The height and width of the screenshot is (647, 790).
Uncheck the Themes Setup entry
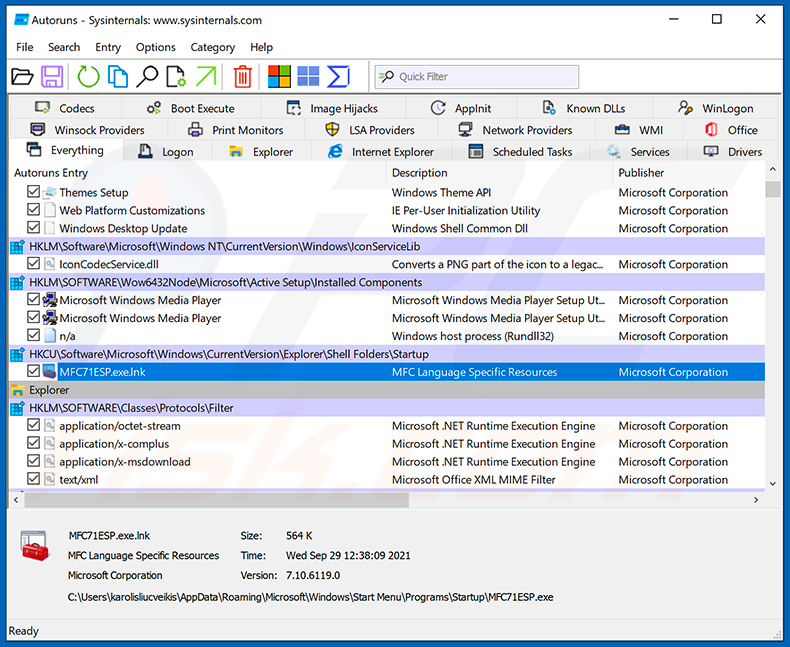pos(33,192)
